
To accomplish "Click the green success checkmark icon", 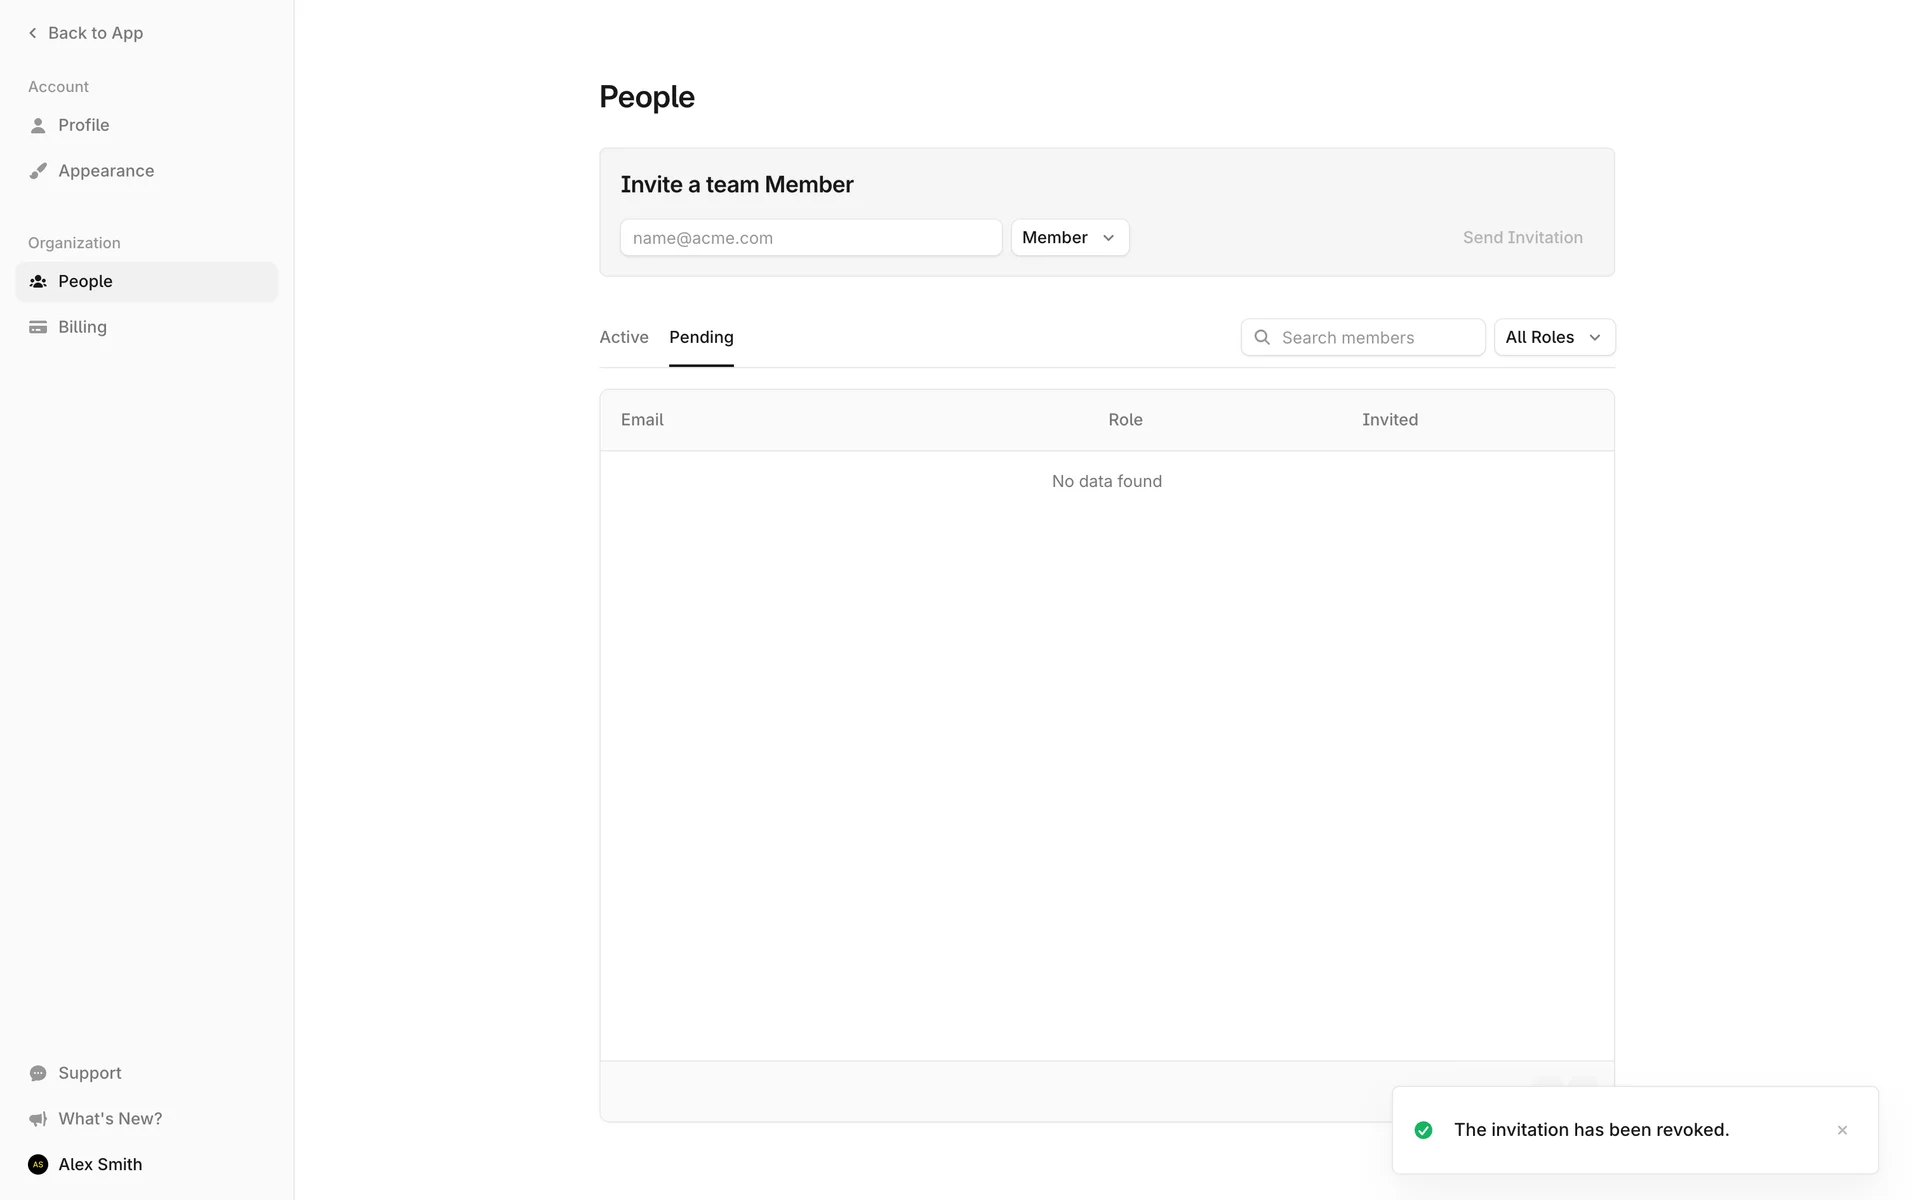I will tap(1423, 1130).
